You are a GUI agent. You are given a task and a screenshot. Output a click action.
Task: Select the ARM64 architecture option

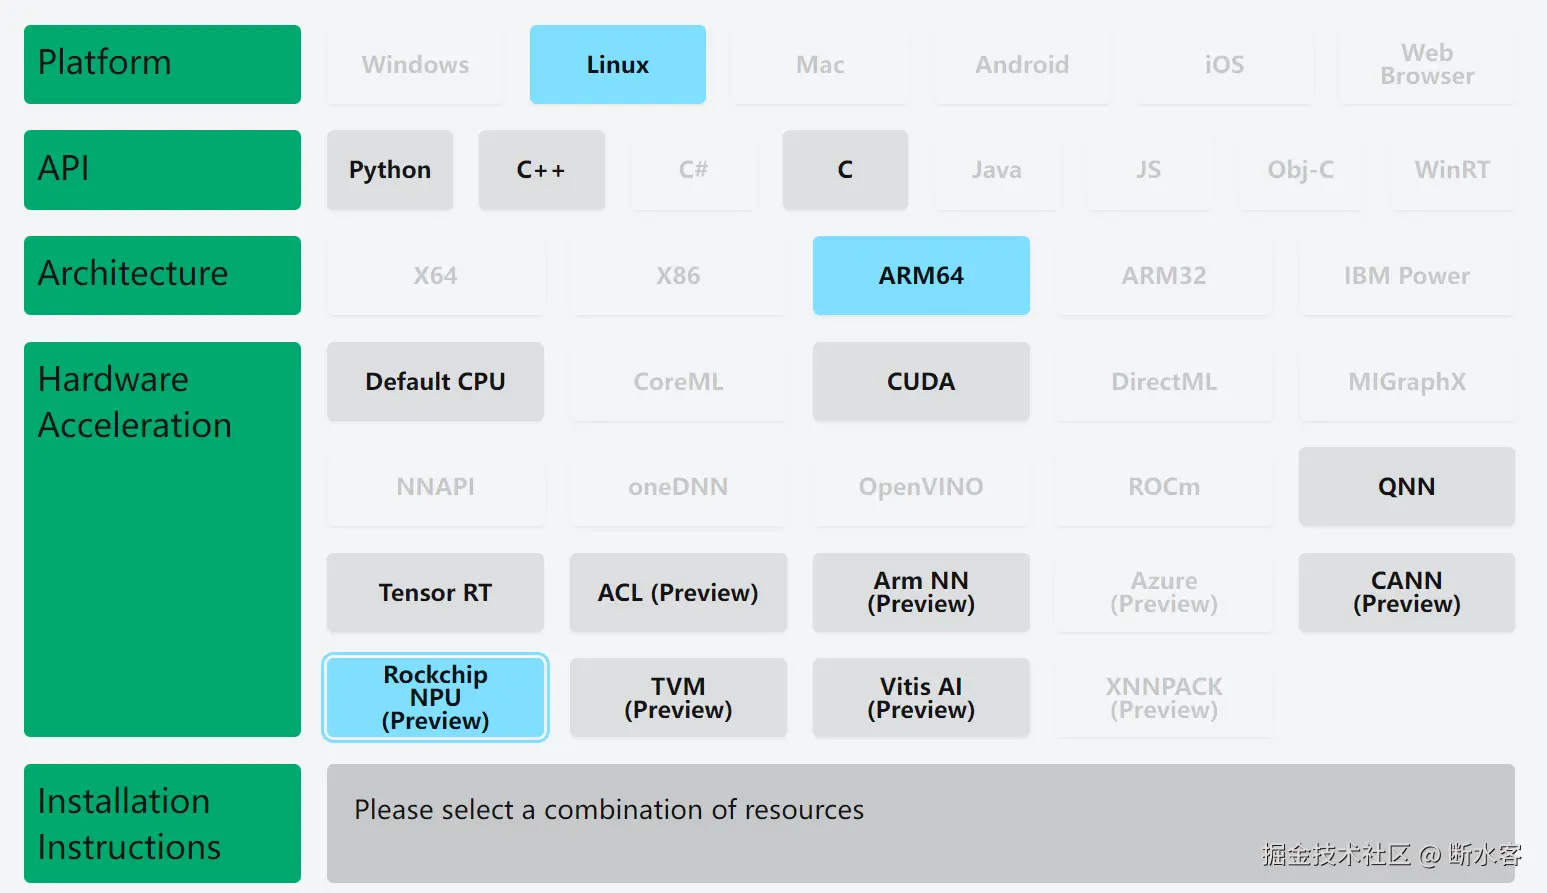point(920,276)
